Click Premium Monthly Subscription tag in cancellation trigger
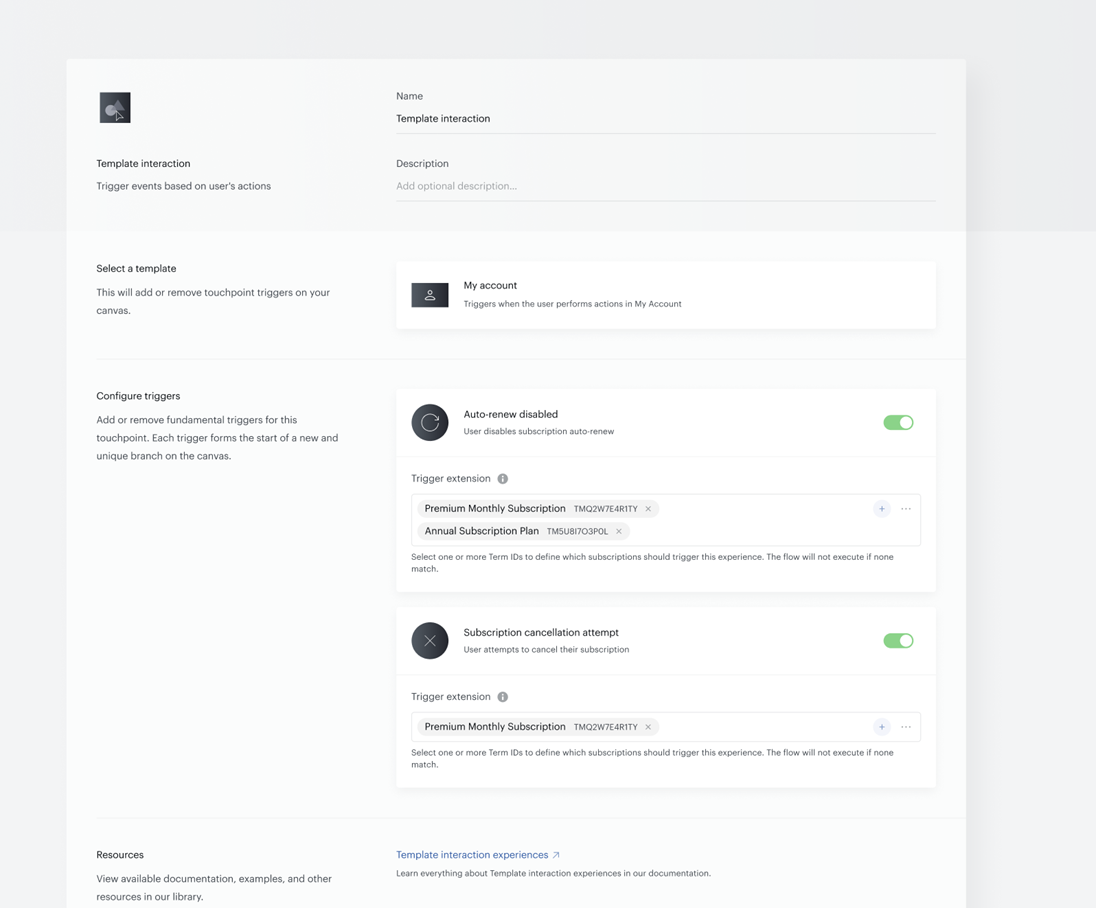1096x908 pixels. pos(538,727)
